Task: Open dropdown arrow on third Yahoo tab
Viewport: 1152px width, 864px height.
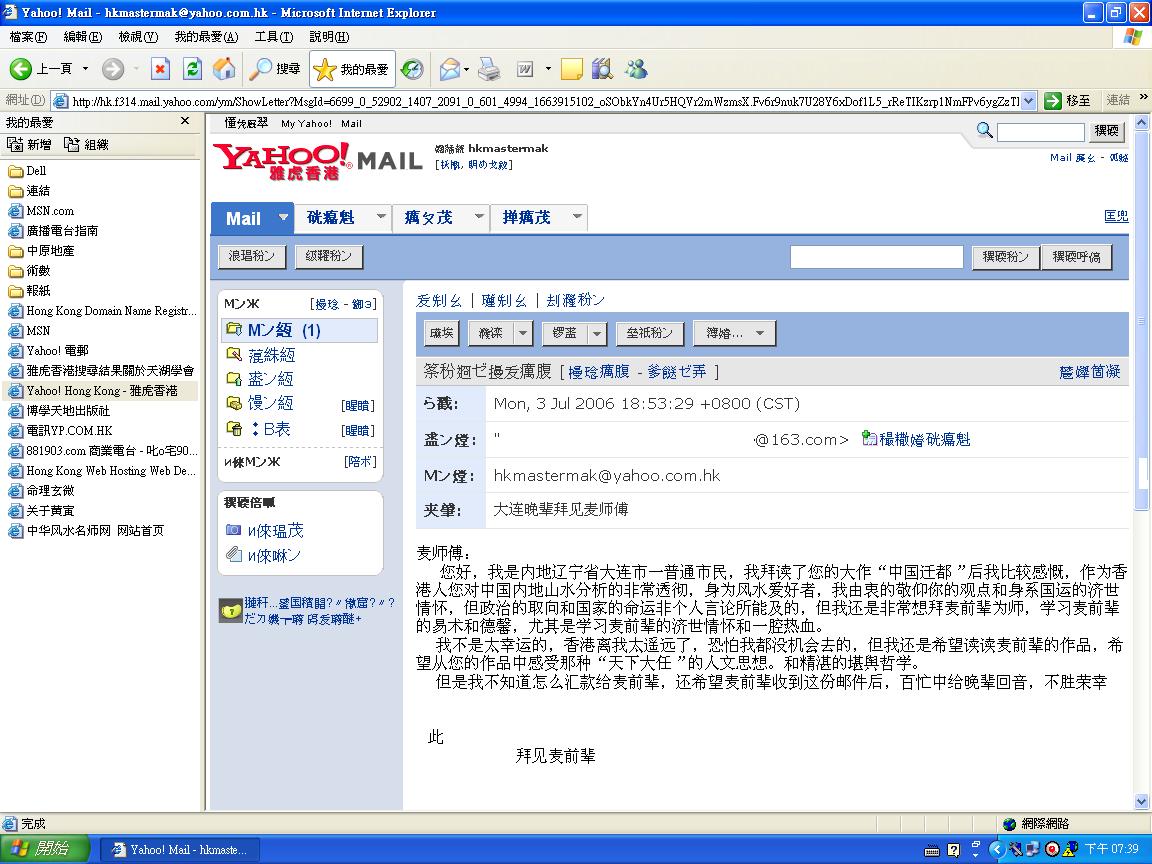Action: (x=479, y=216)
